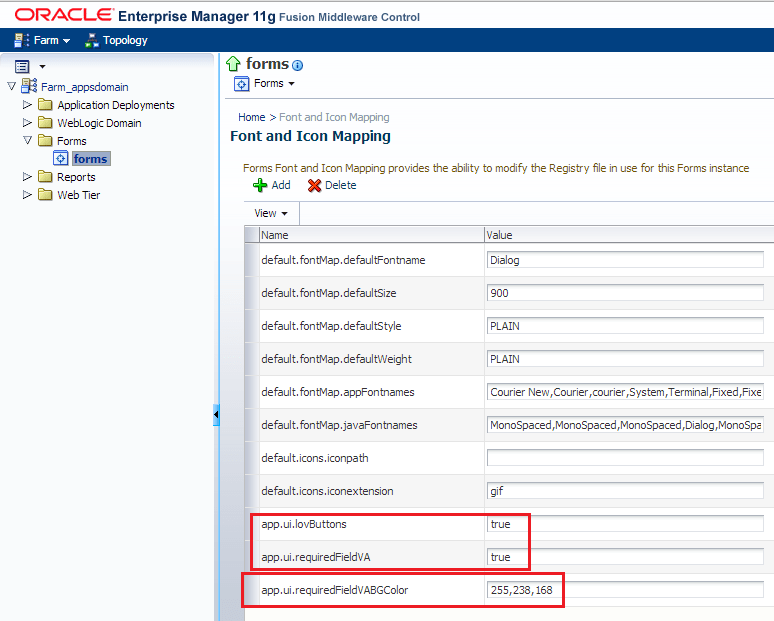The width and height of the screenshot is (774, 621).
Task: Select Web Tier tree item
Action: 78,195
